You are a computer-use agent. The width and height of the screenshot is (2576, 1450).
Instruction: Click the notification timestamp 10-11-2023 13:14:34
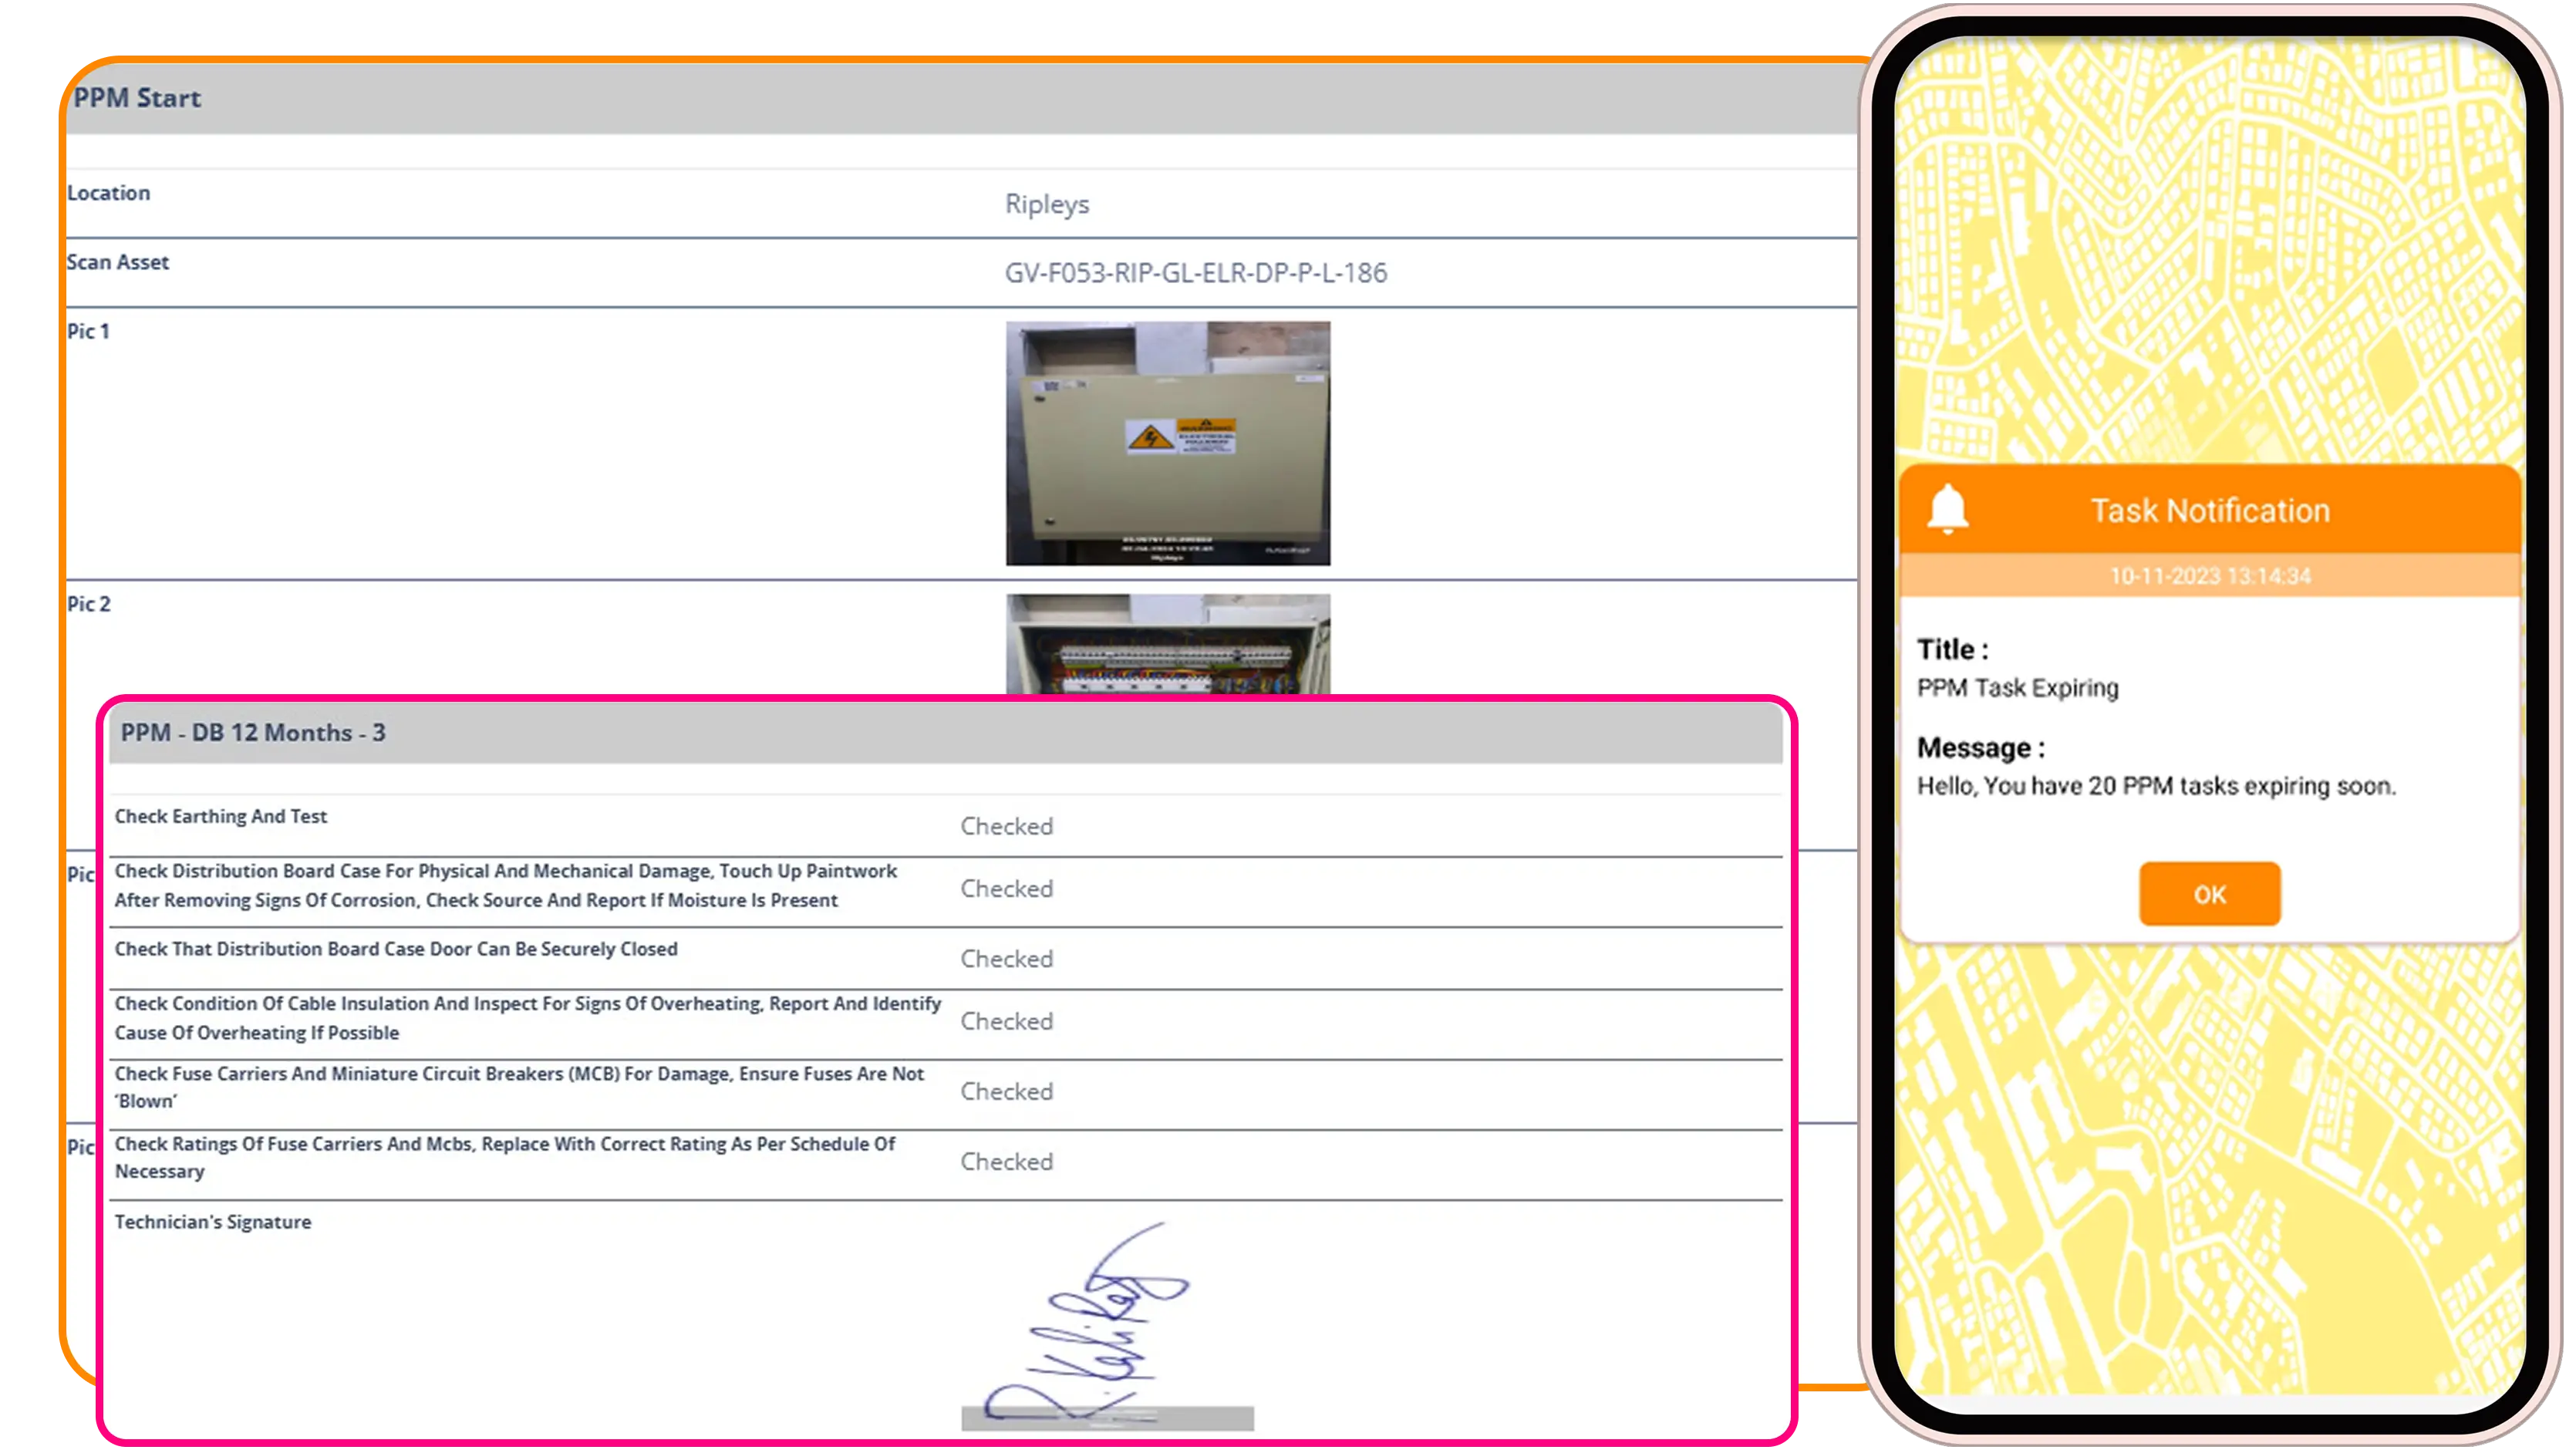coord(2210,575)
